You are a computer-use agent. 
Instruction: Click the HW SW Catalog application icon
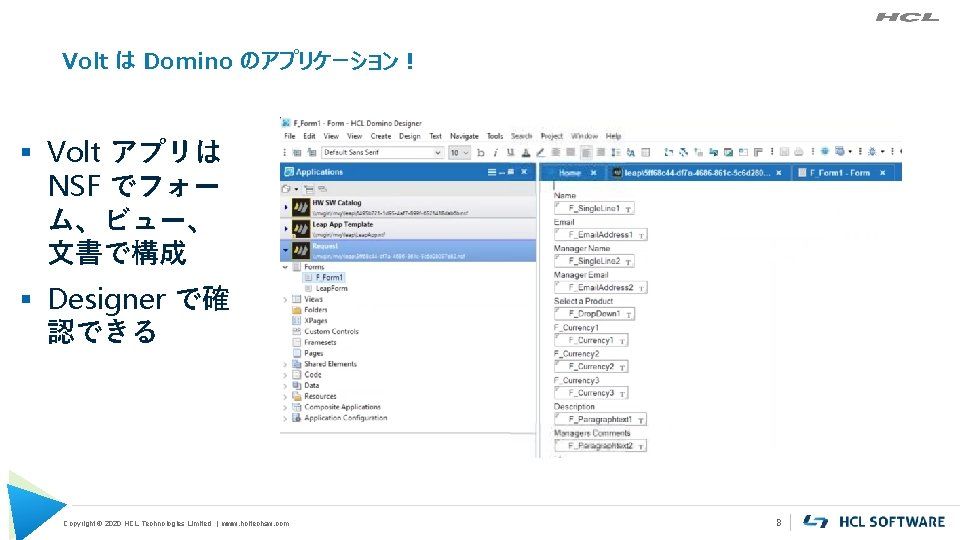301,208
